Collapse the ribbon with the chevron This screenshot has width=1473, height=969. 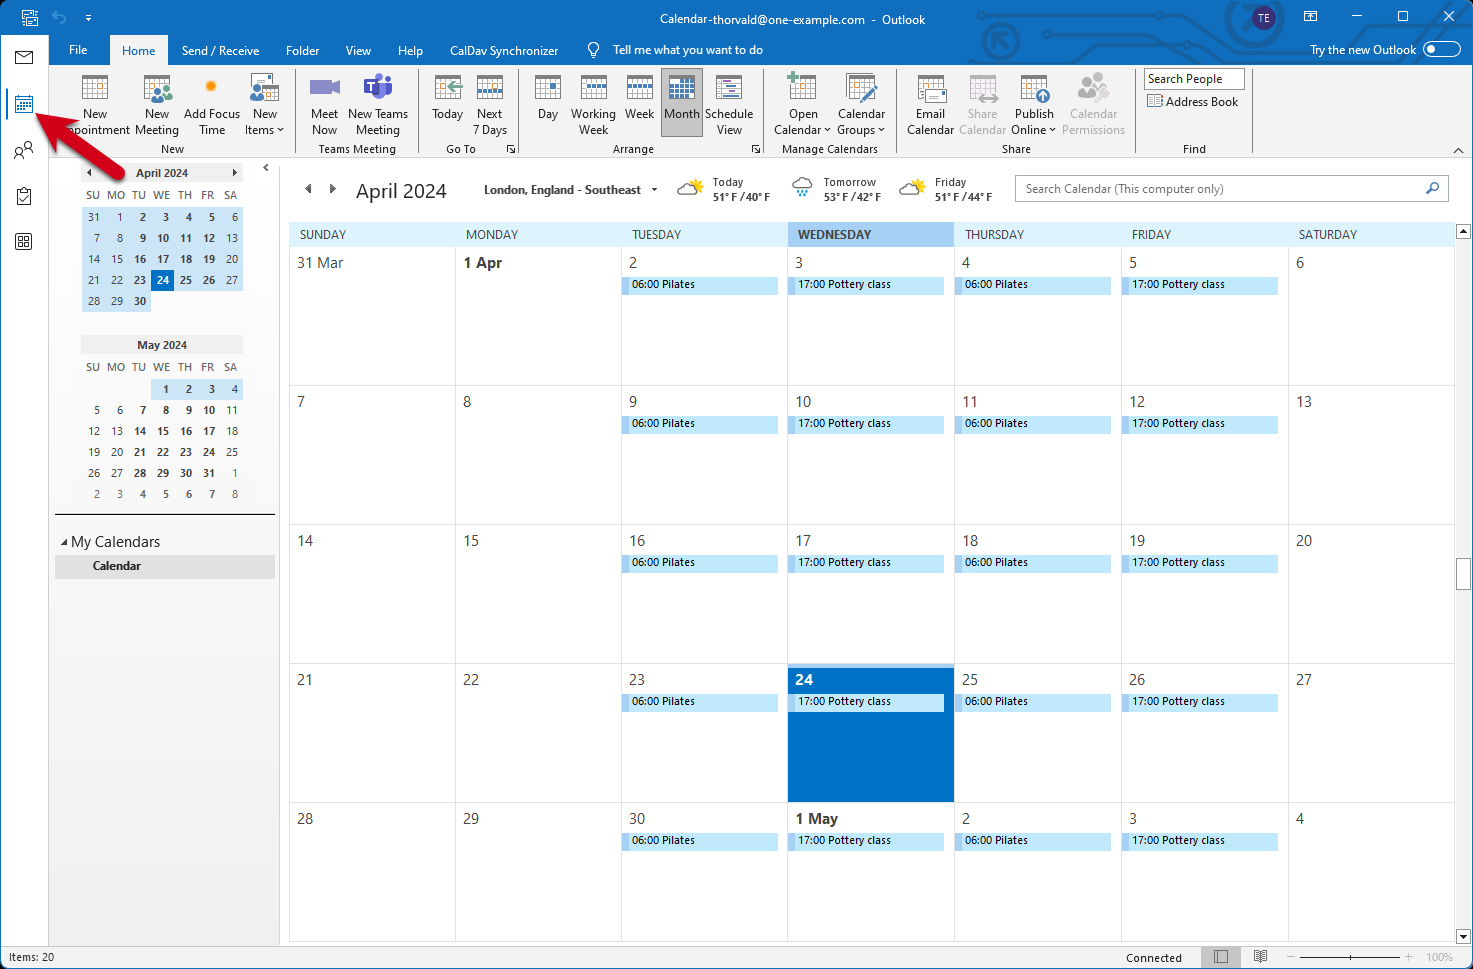pos(1458,150)
